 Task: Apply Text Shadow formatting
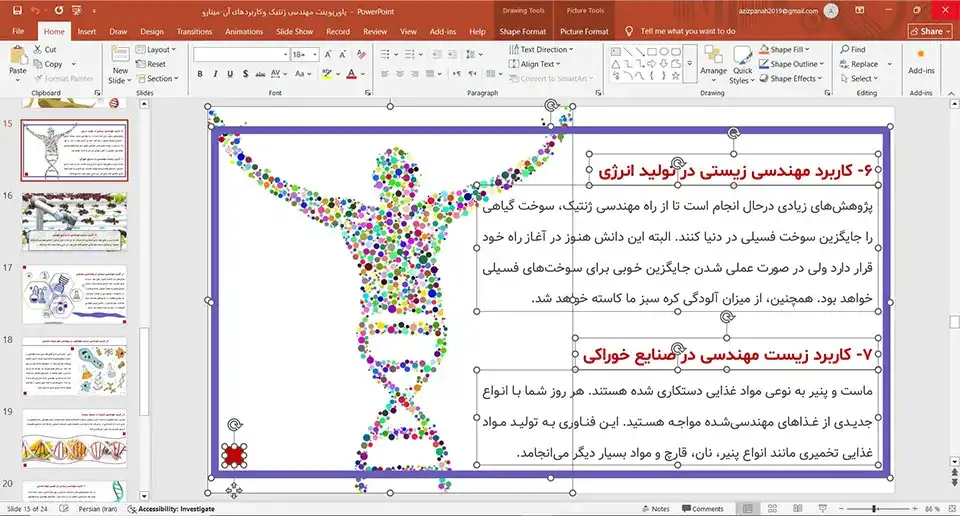(246, 74)
